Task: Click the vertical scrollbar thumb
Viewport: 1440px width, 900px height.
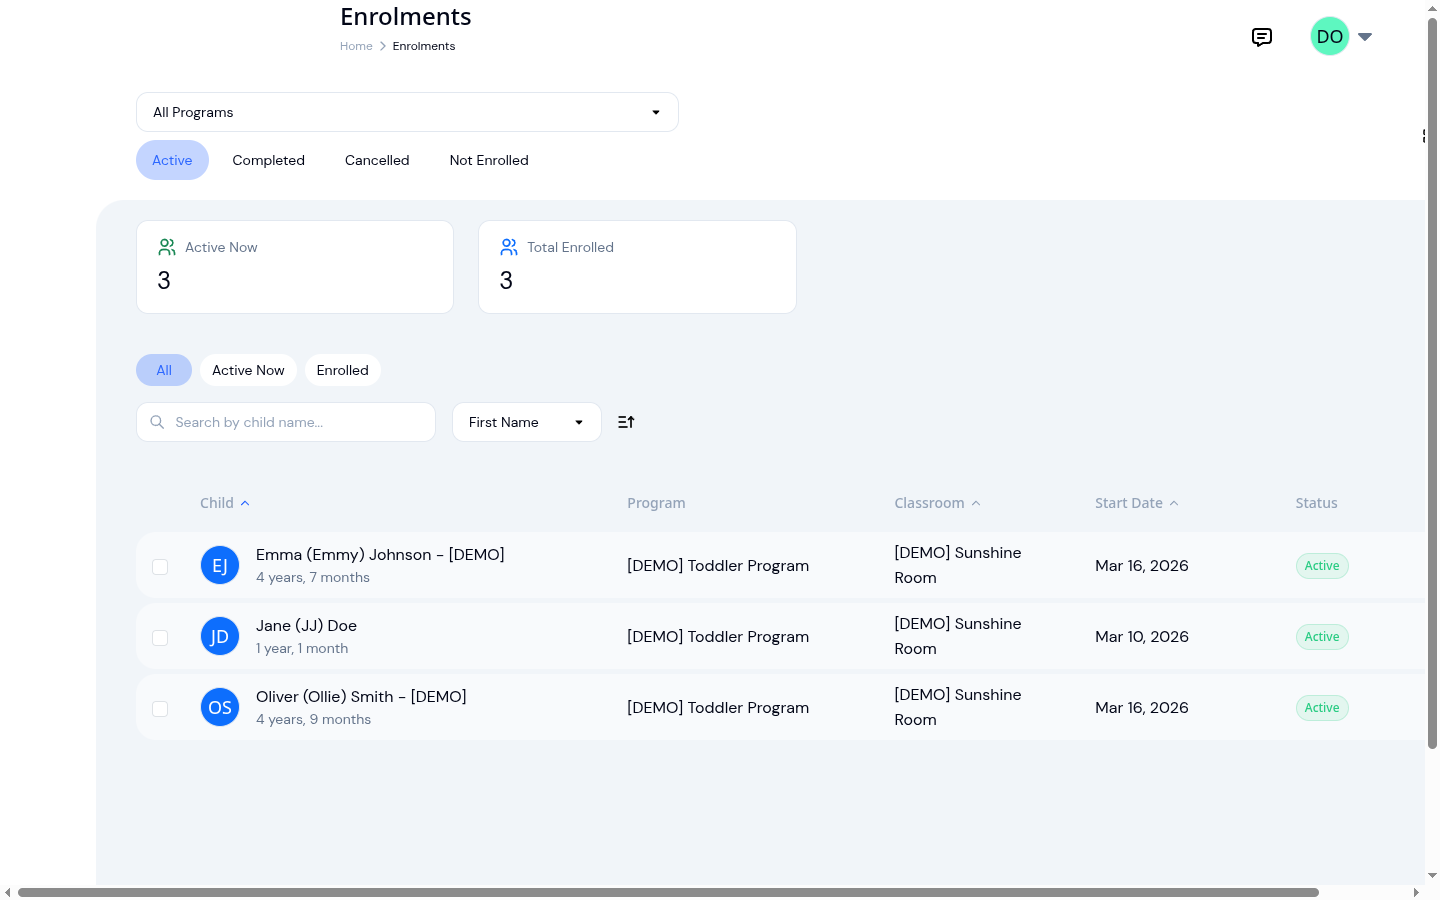Action: point(1432,383)
